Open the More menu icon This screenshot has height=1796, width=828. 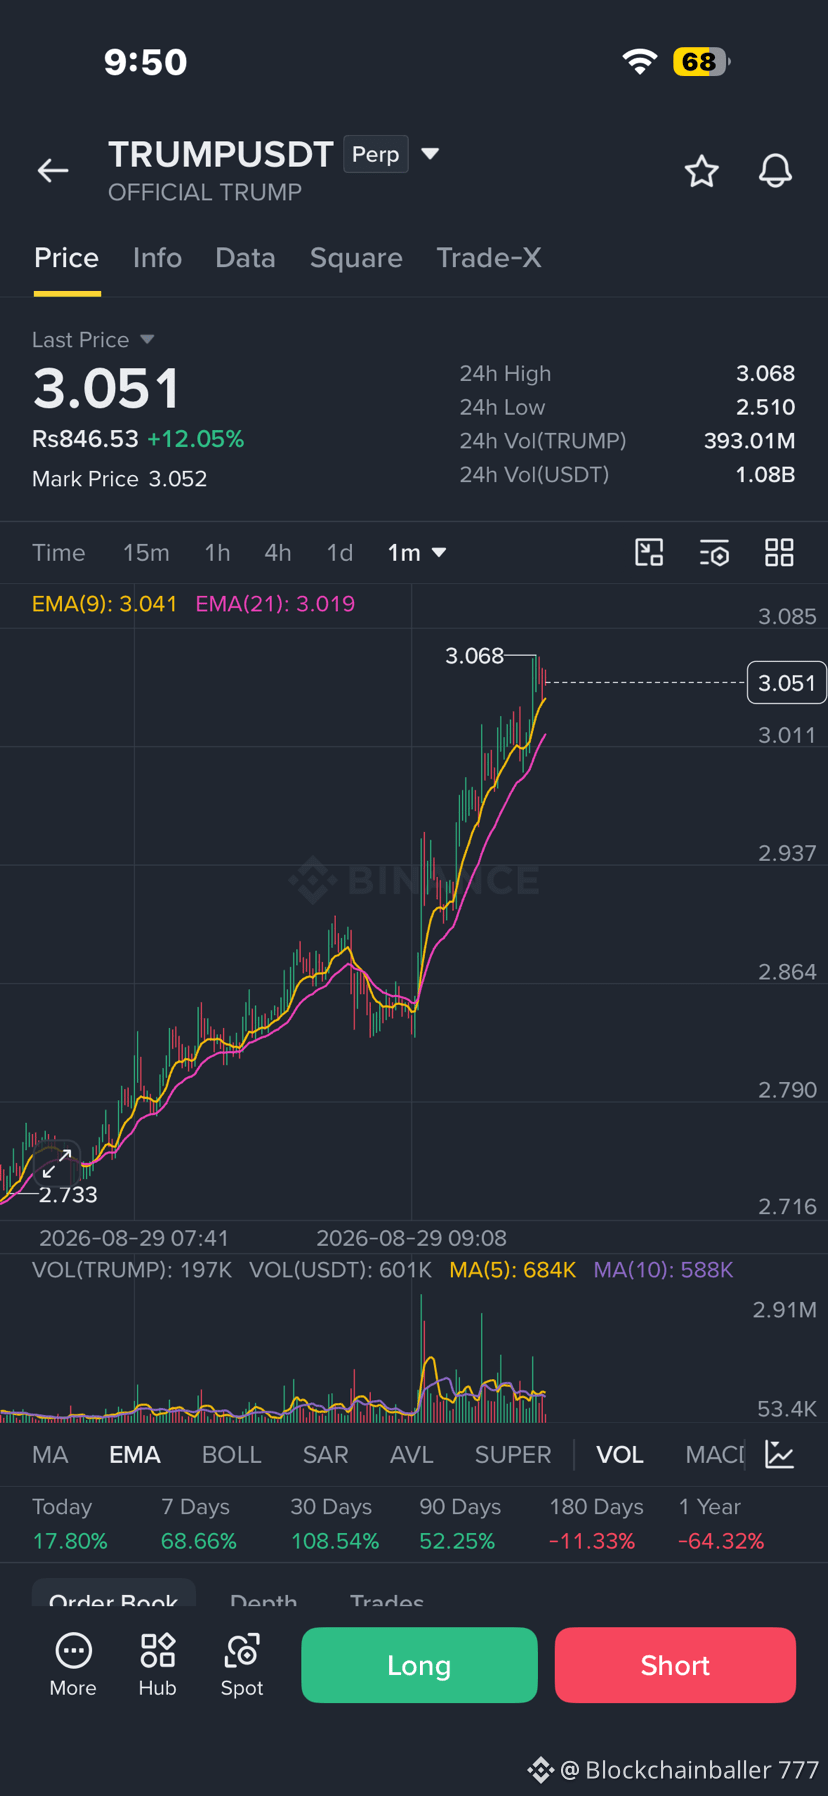[73, 1665]
